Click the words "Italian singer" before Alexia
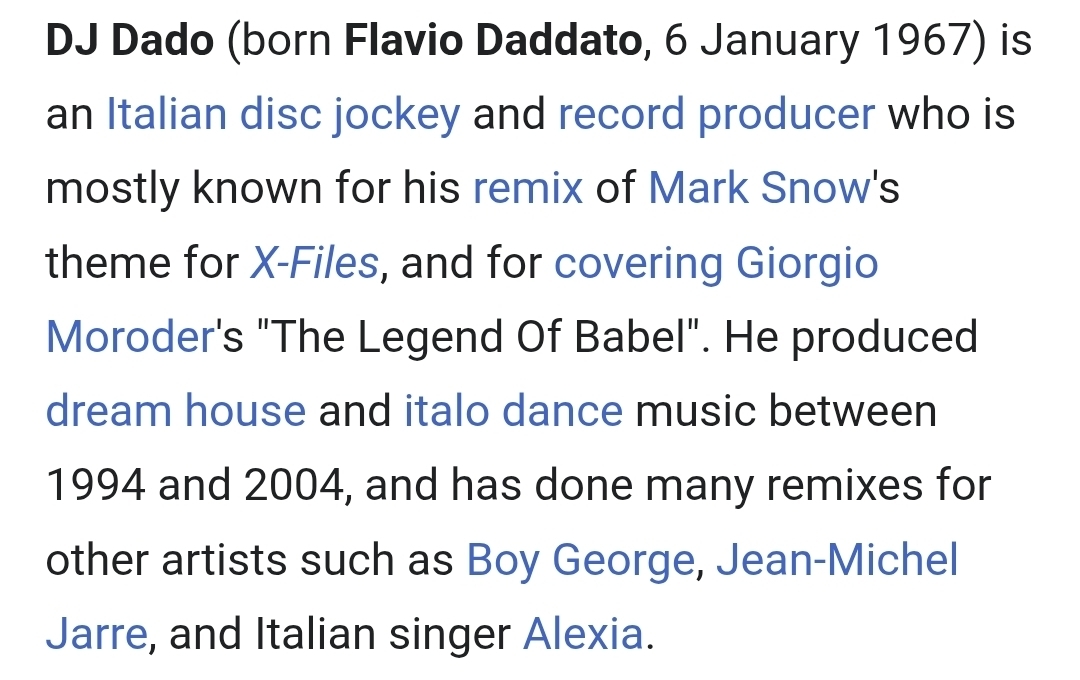Screen dimensions: 1080x680 [384, 633]
